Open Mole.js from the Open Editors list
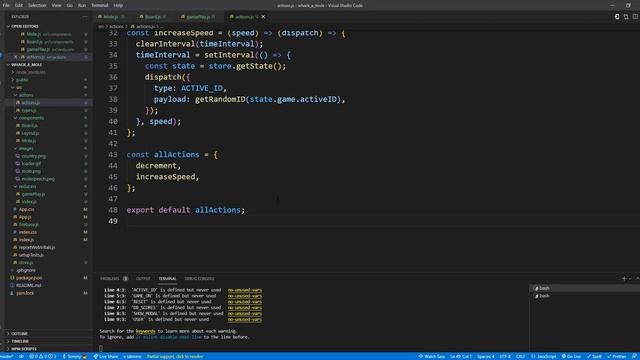This screenshot has height=360, width=640. click(x=34, y=34)
